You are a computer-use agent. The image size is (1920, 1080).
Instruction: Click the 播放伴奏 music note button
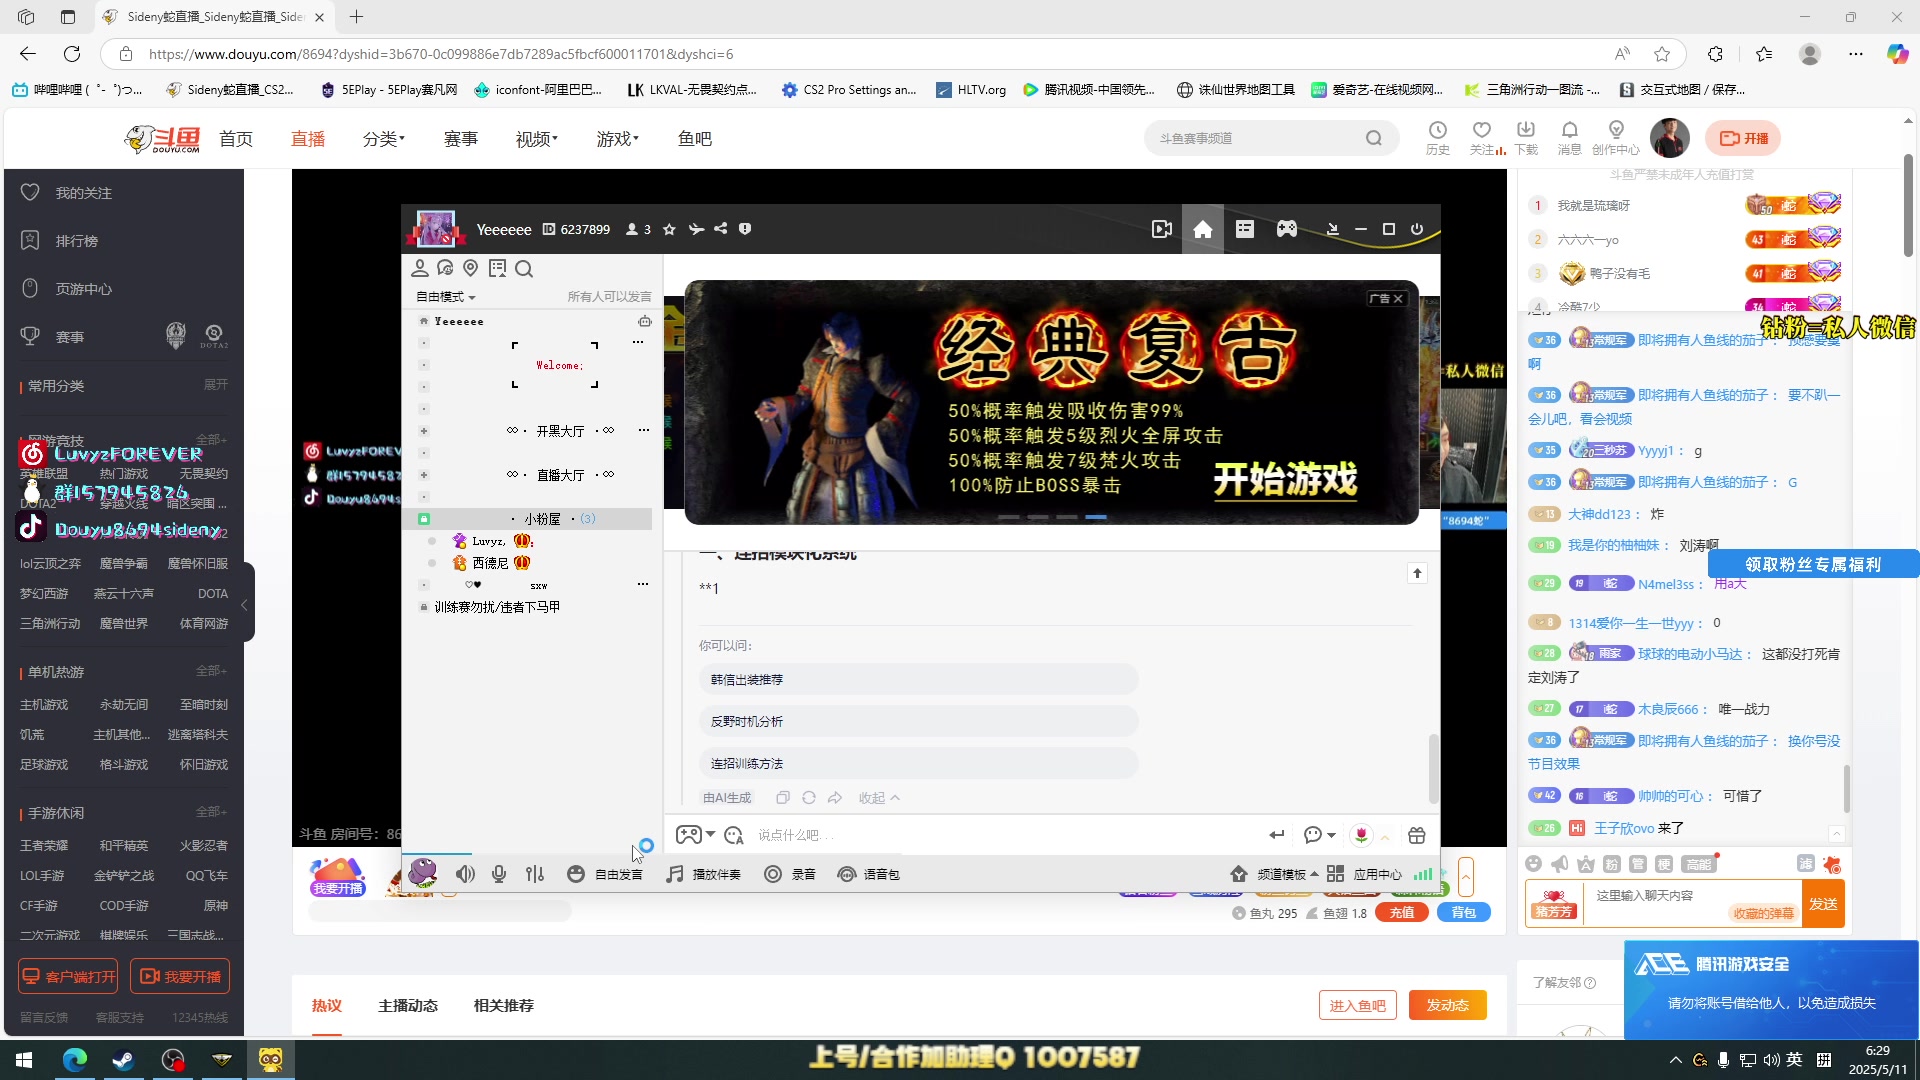pyautogui.click(x=704, y=874)
